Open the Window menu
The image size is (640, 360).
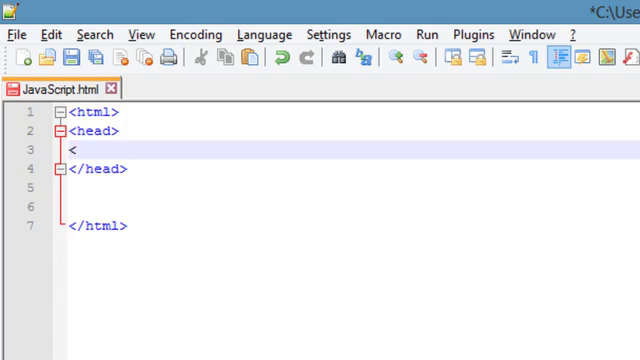532,35
